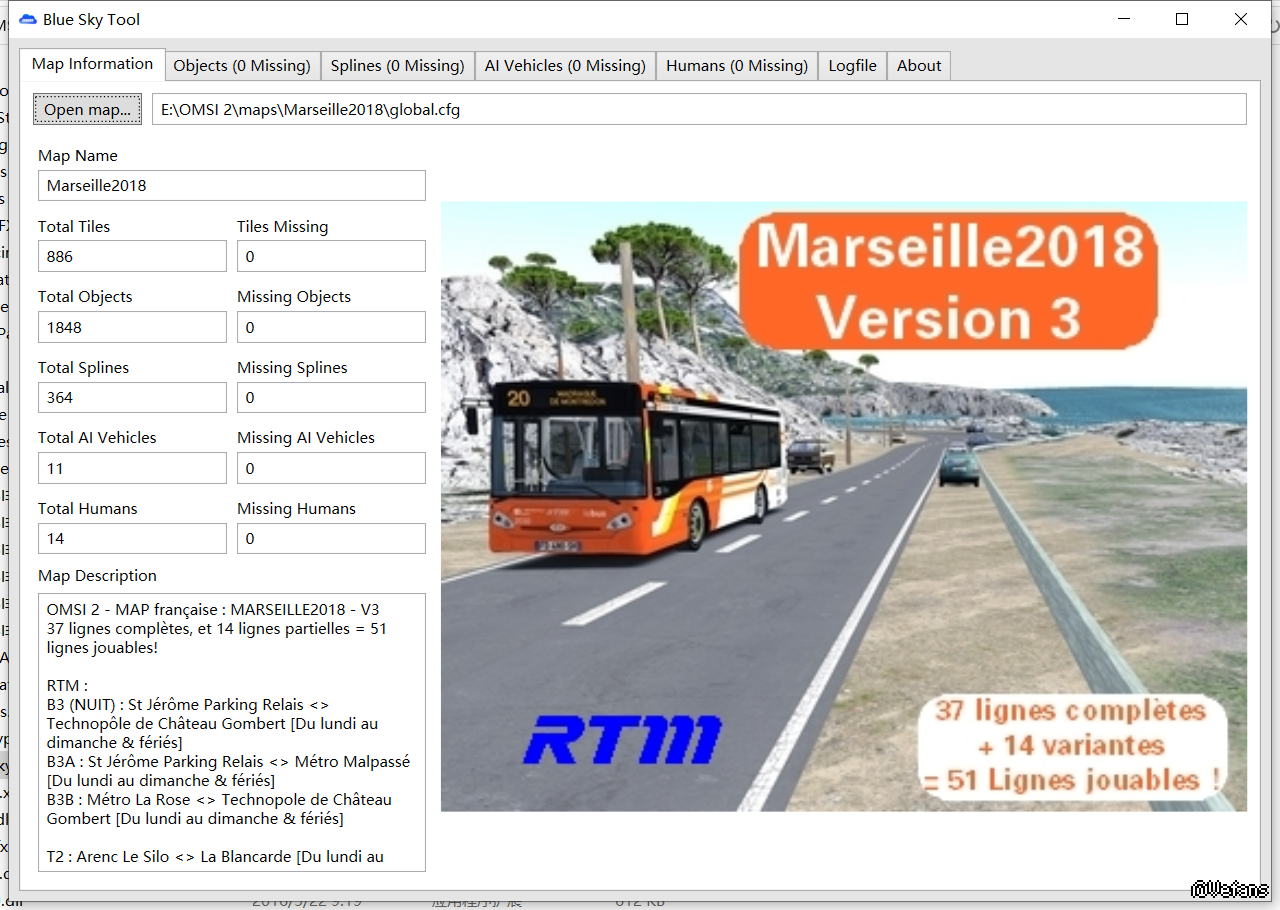Image resolution: width=1280 pixels, height=910 pixels.
Task: Focus the Total Splines value field
Action: click(x=132, y=397)
